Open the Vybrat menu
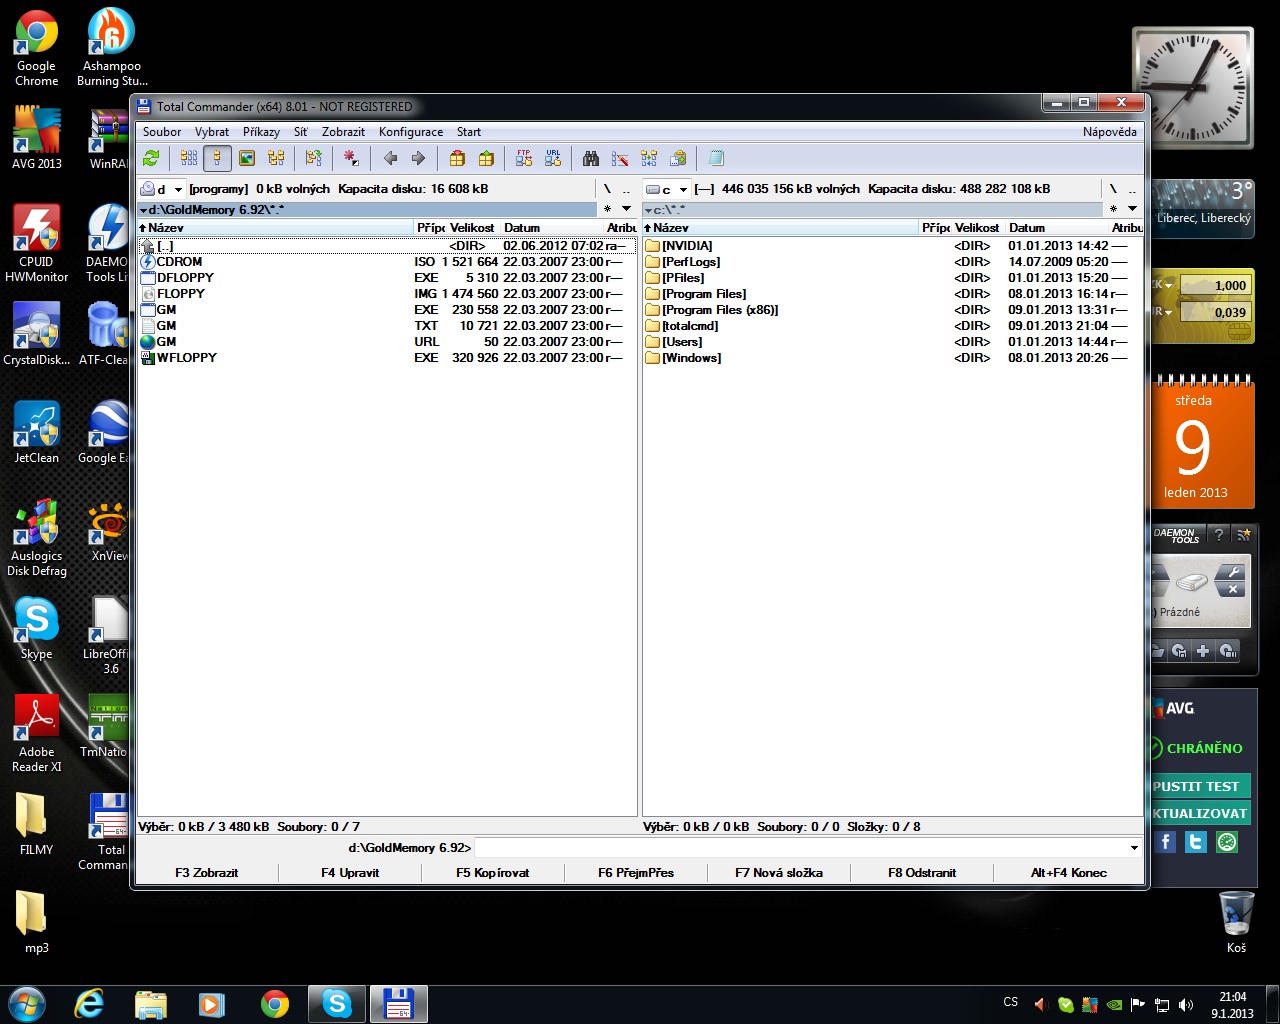This screenshot has width=1280, height=1024. click(x=212, y=132)
